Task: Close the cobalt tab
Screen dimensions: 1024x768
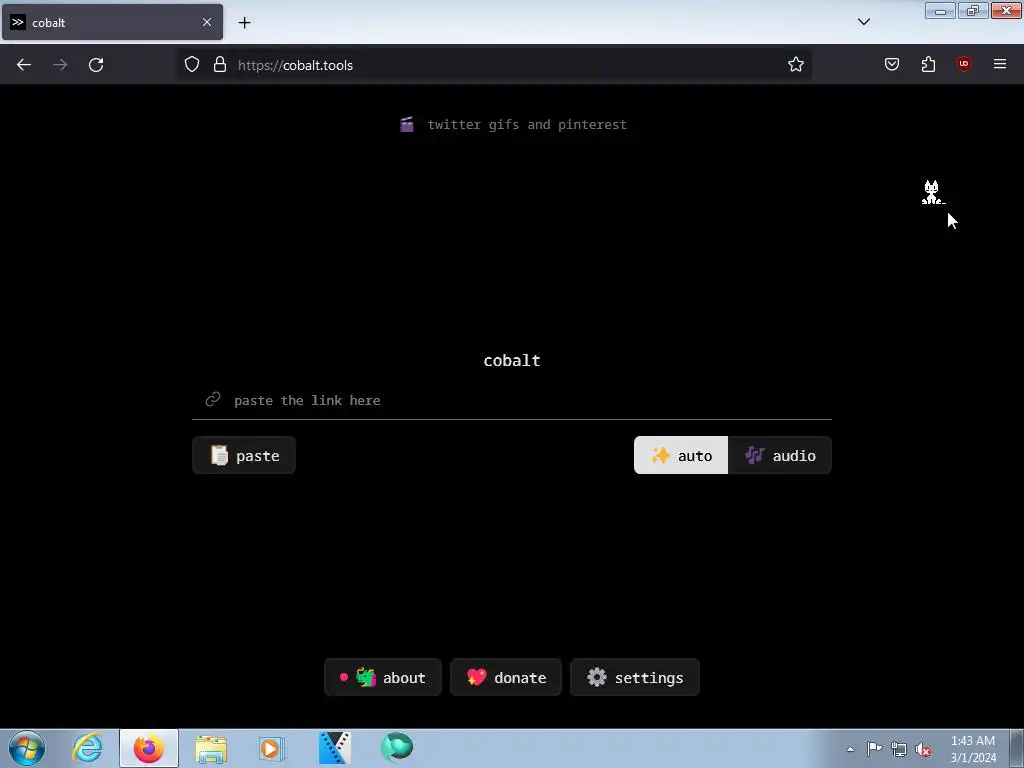Action: pos(206,22)
